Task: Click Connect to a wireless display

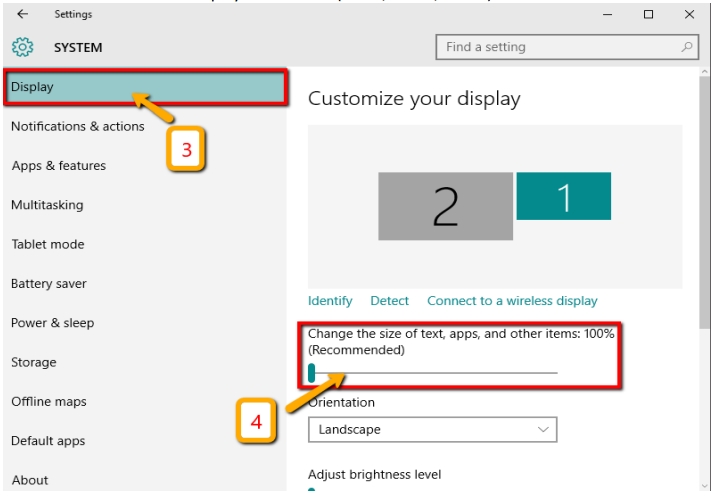Action: click(512, 301)
